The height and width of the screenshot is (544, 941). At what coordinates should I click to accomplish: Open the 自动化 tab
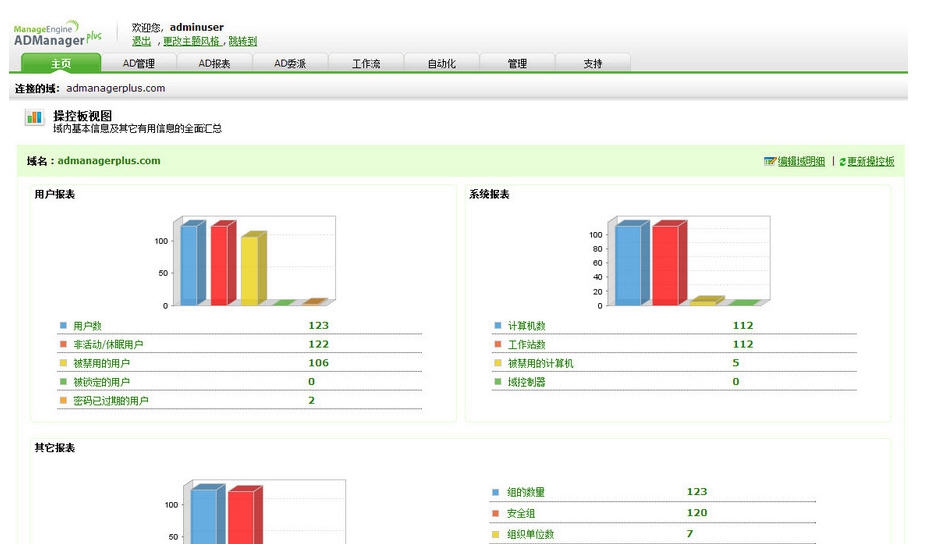(441, 63)
